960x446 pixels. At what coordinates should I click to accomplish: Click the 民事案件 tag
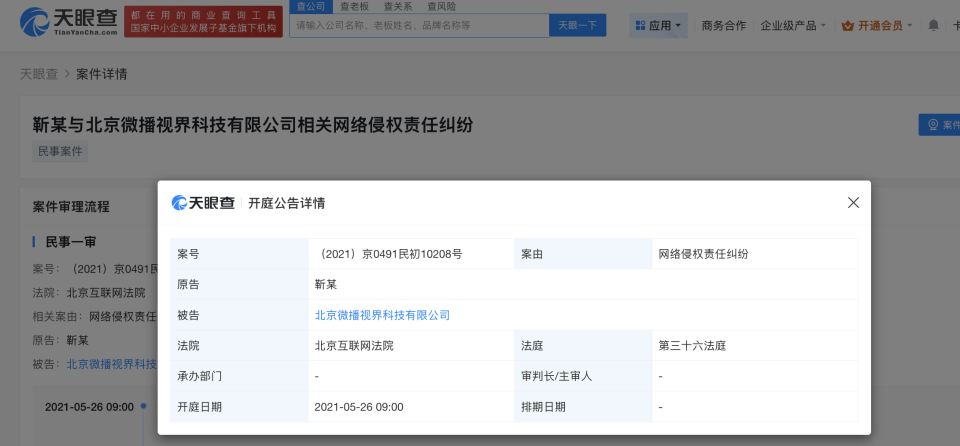[60, 151]
